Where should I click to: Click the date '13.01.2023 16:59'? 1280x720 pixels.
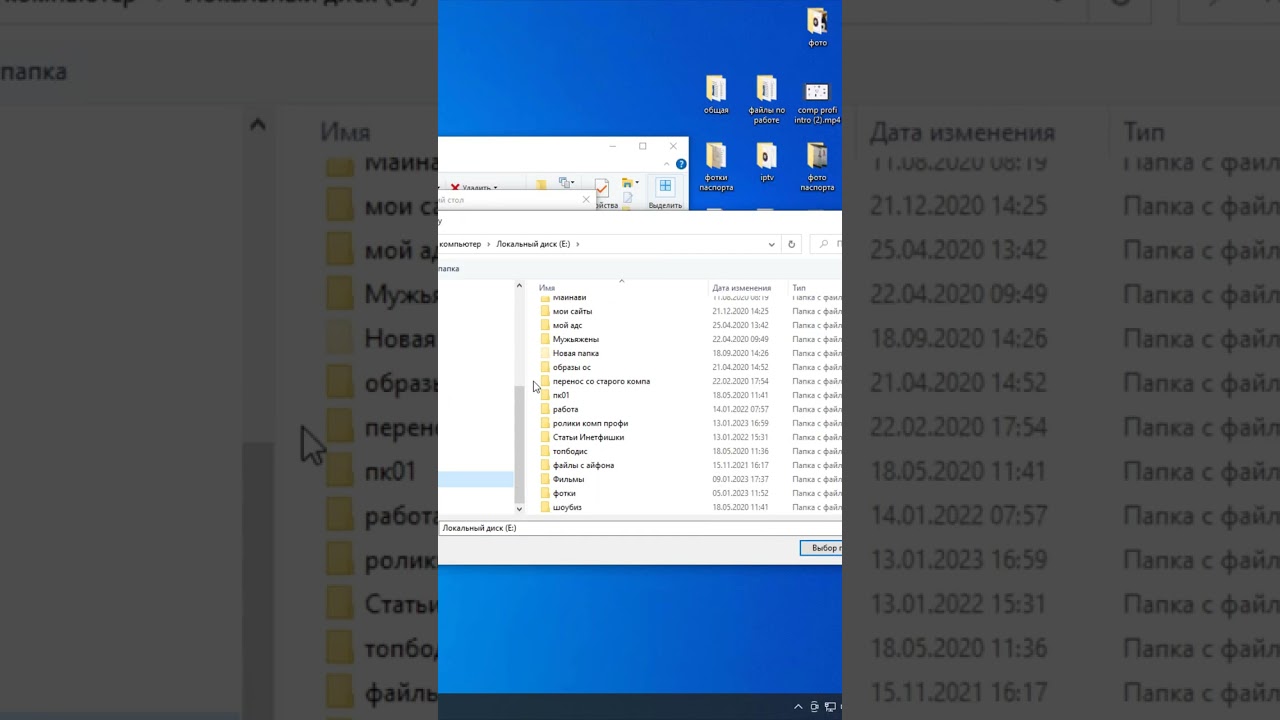tap(740, 423)
